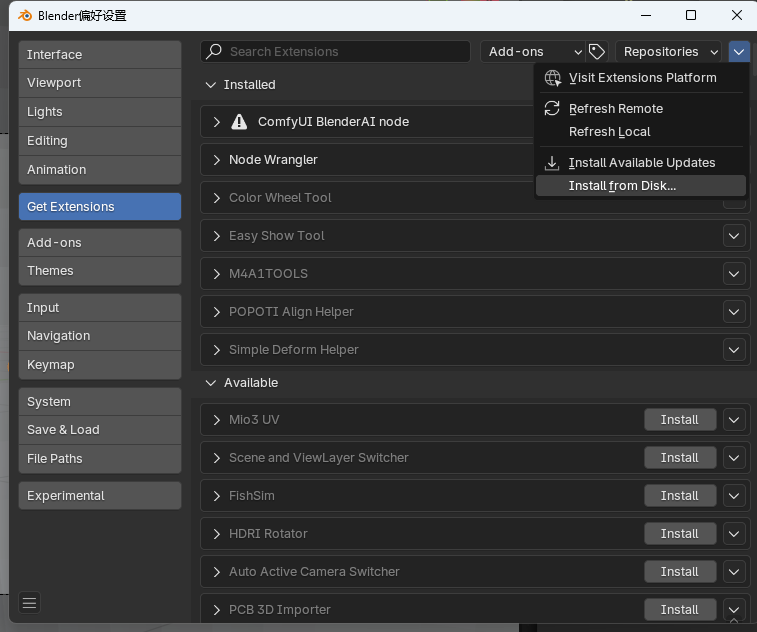Open the Repositories dropdown
Screen dimensions: 757x632
[669, 52]
